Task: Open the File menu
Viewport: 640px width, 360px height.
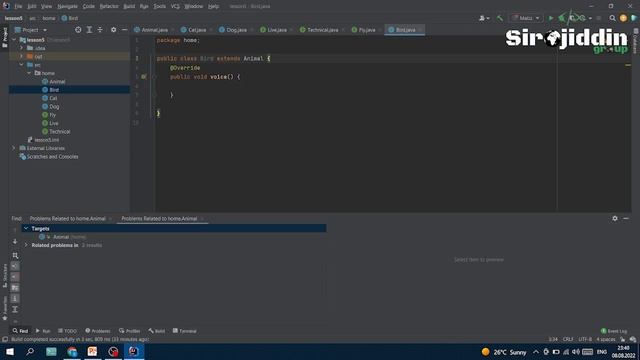Action: point(18,6)
